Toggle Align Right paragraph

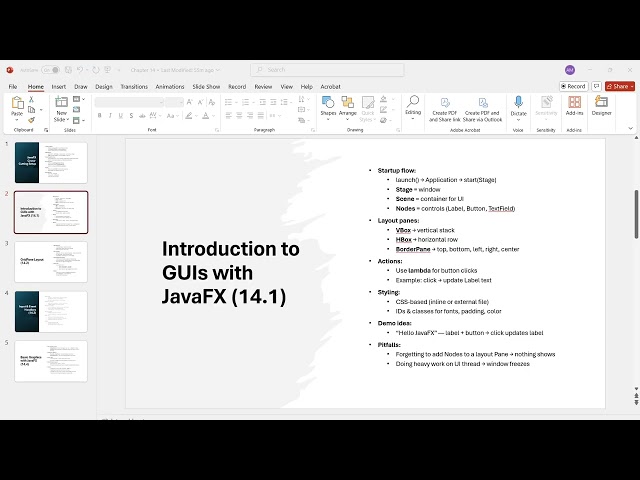pyautogui.click(x=250, y=116)
